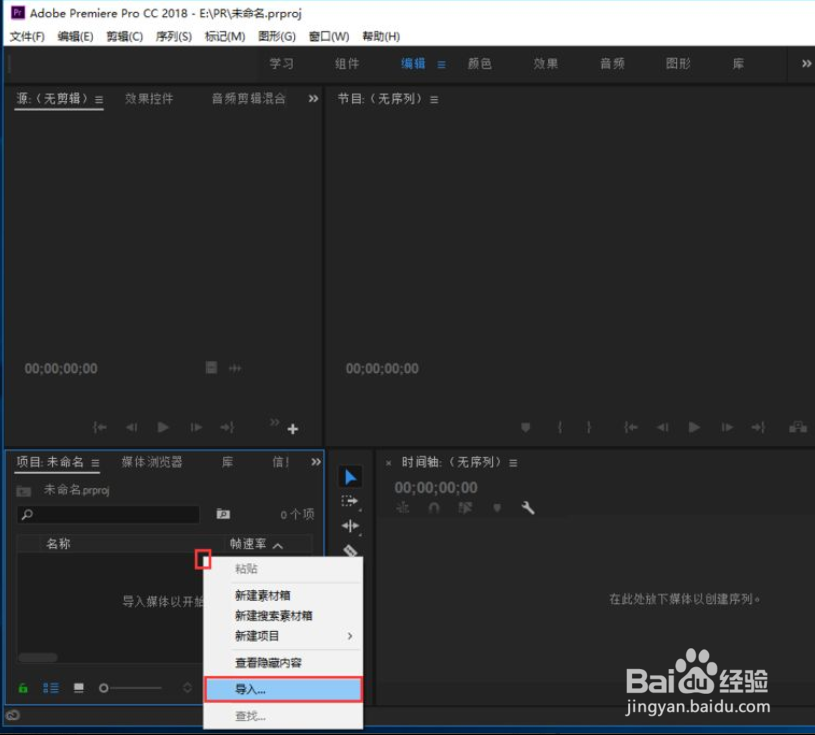Click the Mark In brace in program monitor
Viewport: 815px width, 735px height.
click(560, 427)
